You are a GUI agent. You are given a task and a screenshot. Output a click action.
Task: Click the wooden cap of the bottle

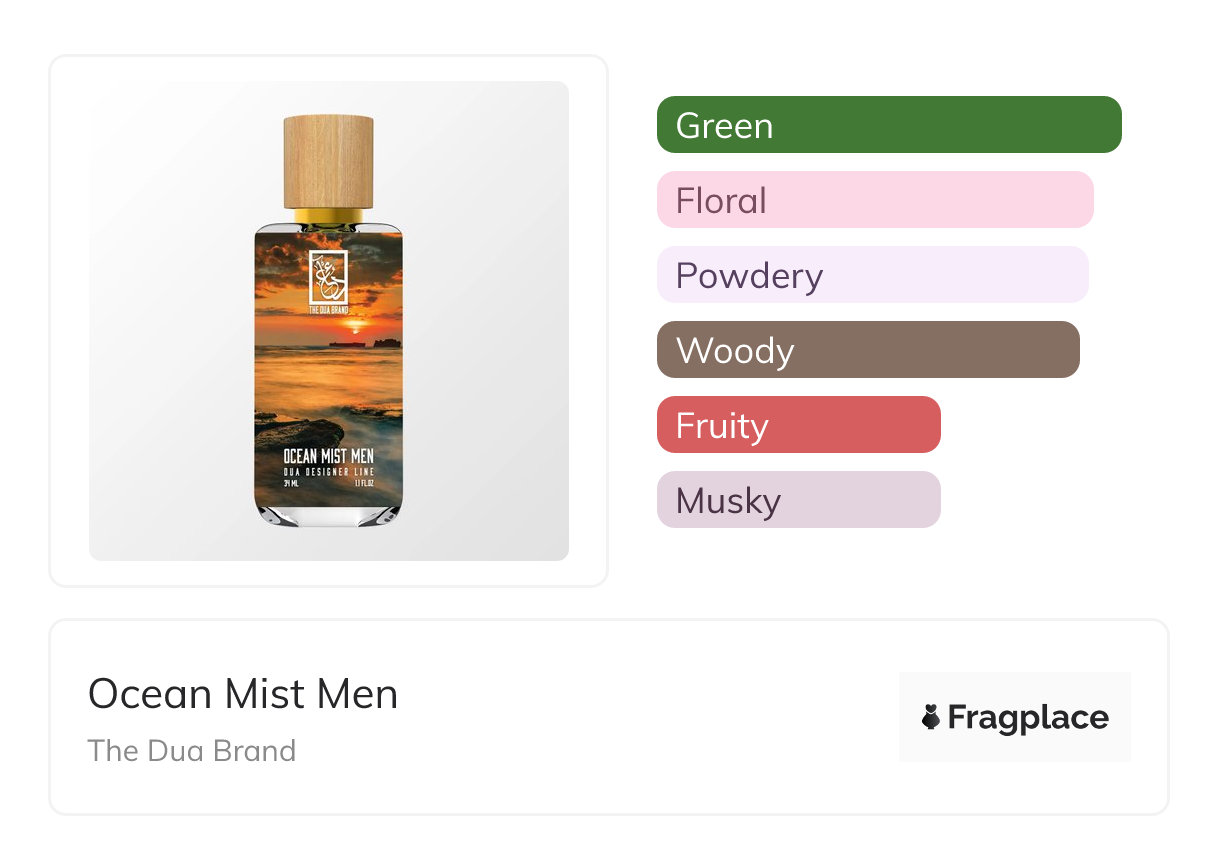click(x=329, y=161)
